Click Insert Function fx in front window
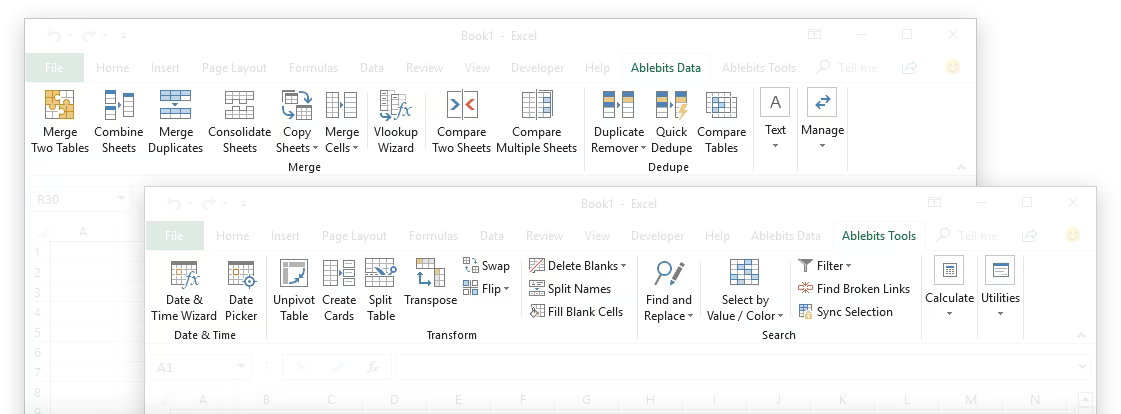Image resolution: width=1121 pixels, height=414 pixels. (372, 367)
